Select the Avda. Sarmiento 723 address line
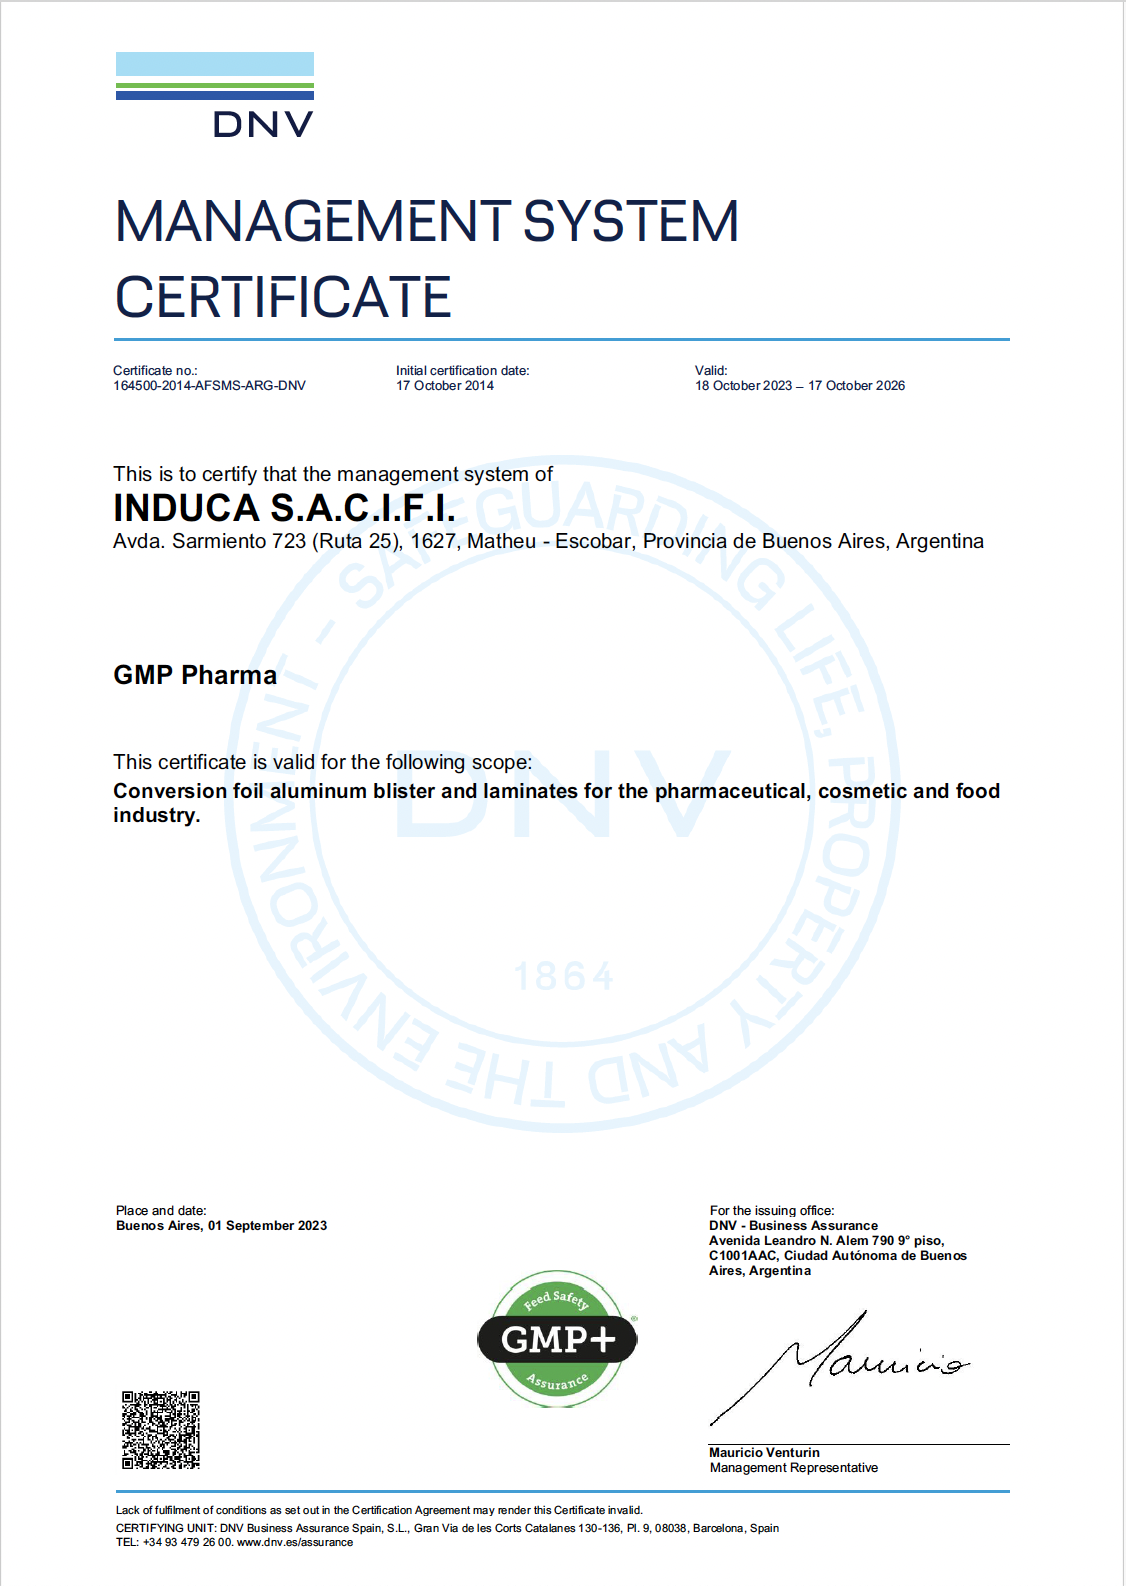 click(x=548, y=541)
